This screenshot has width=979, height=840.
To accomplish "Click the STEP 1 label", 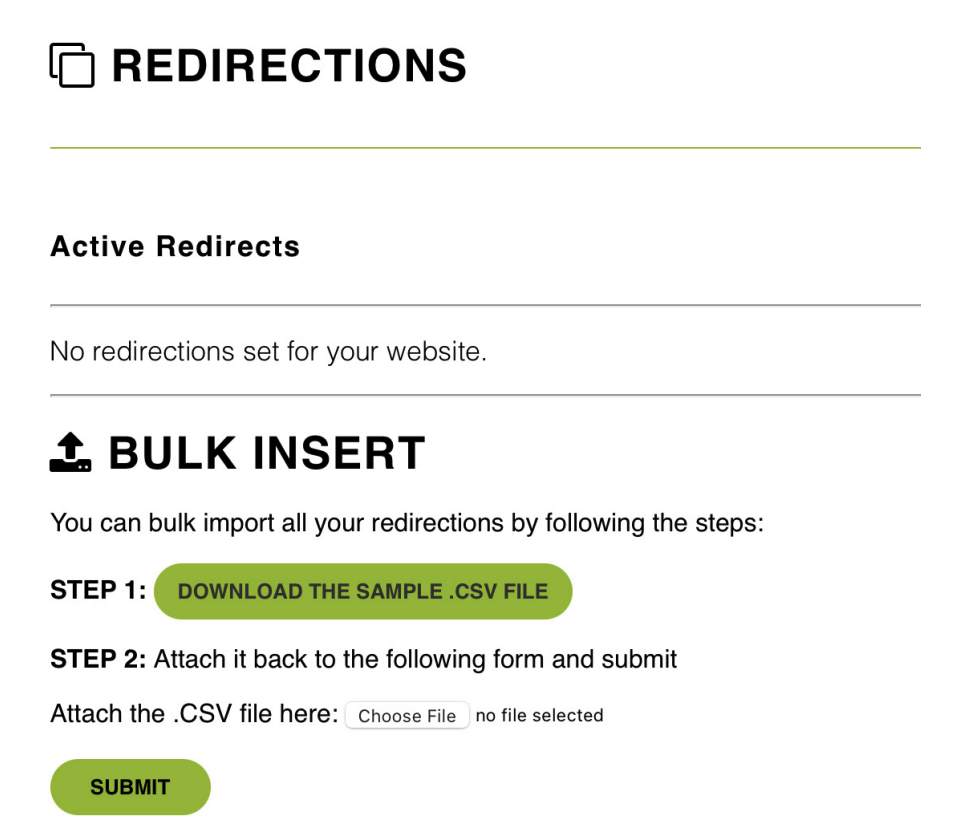I will point(98,591).
